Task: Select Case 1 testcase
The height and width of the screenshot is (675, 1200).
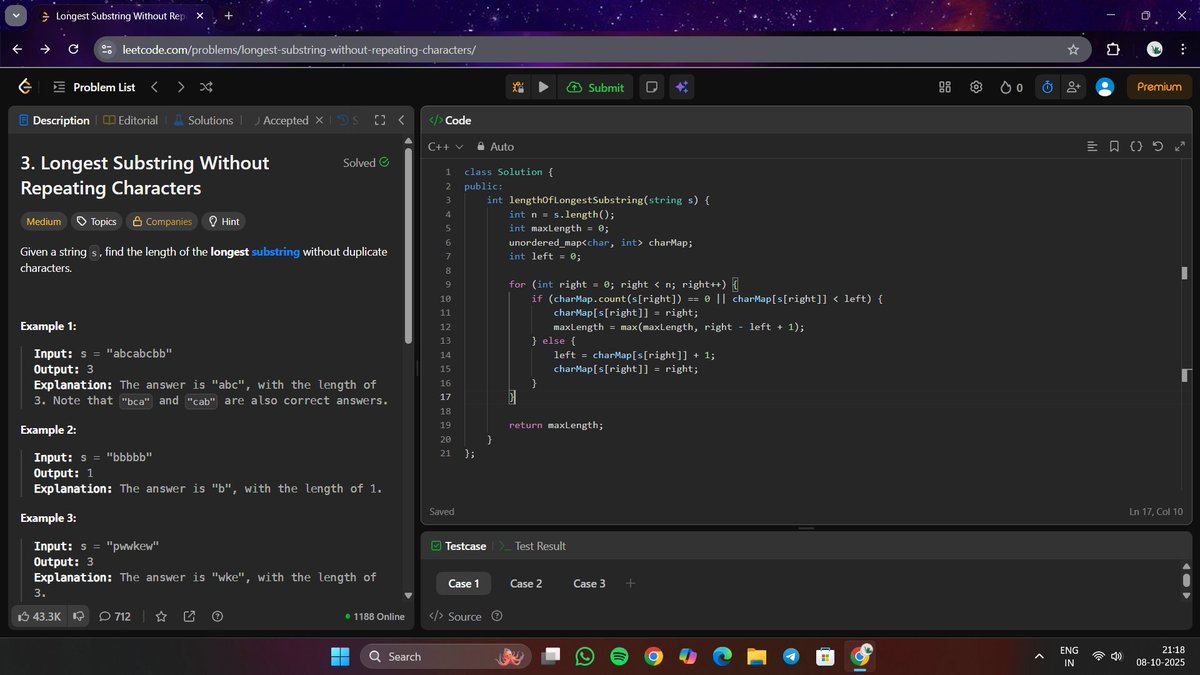Action: tap(463, 583)
